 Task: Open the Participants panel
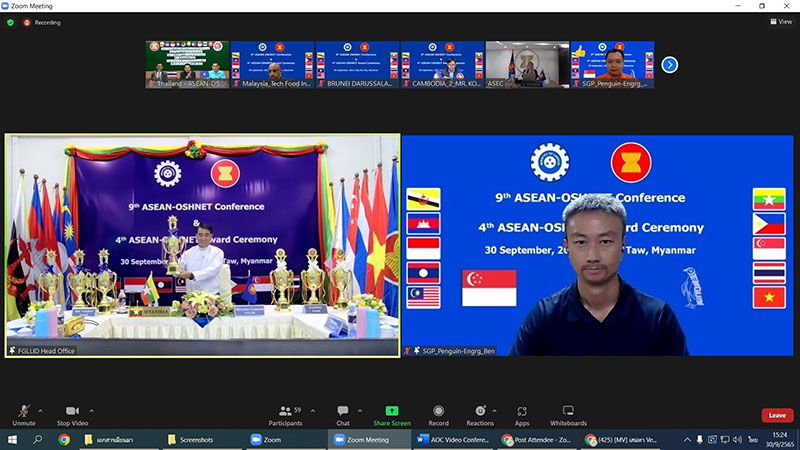(285, 412)
